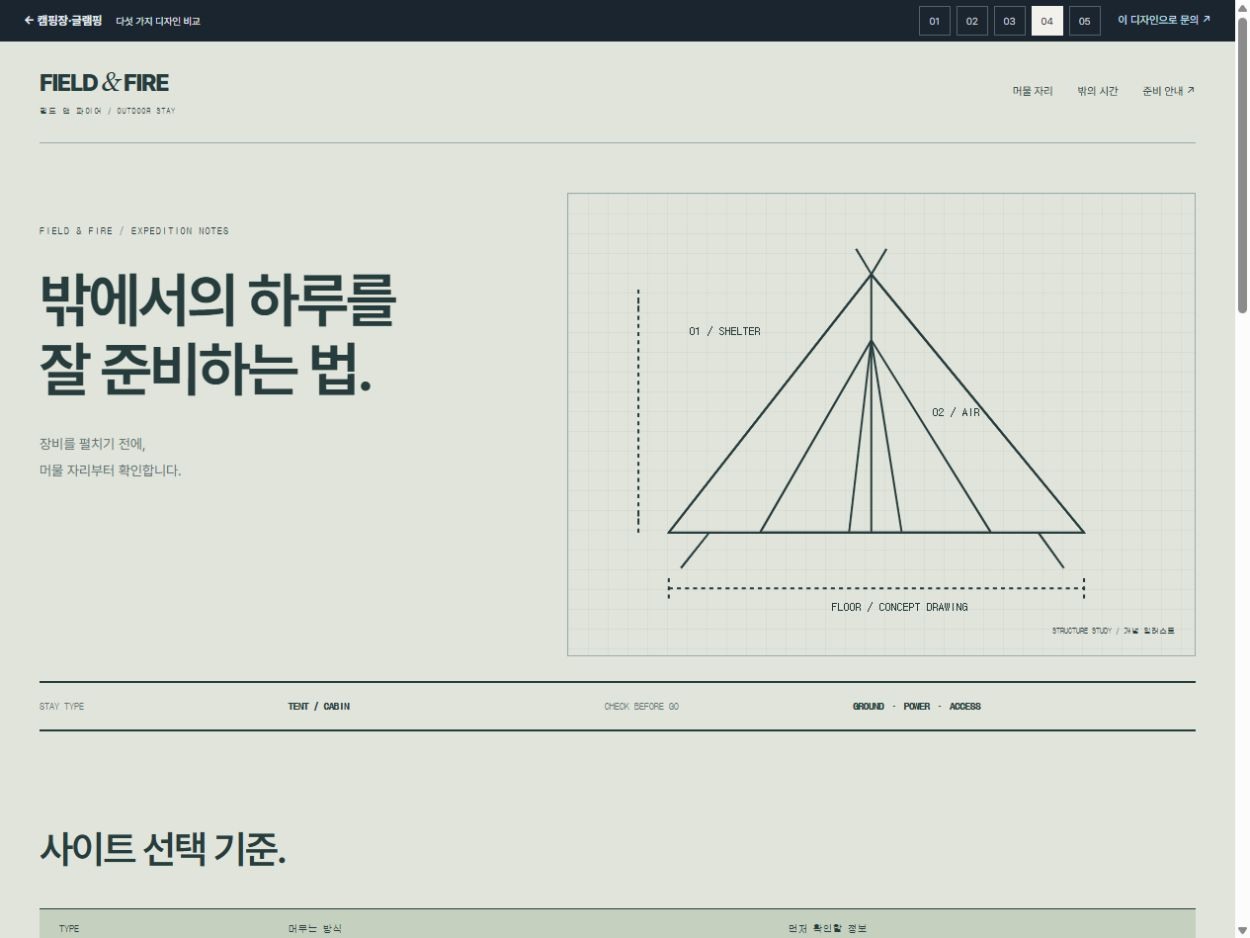Switch to design 02
Viewport: 1250px width, 938px height.
[x=972, y=21]
